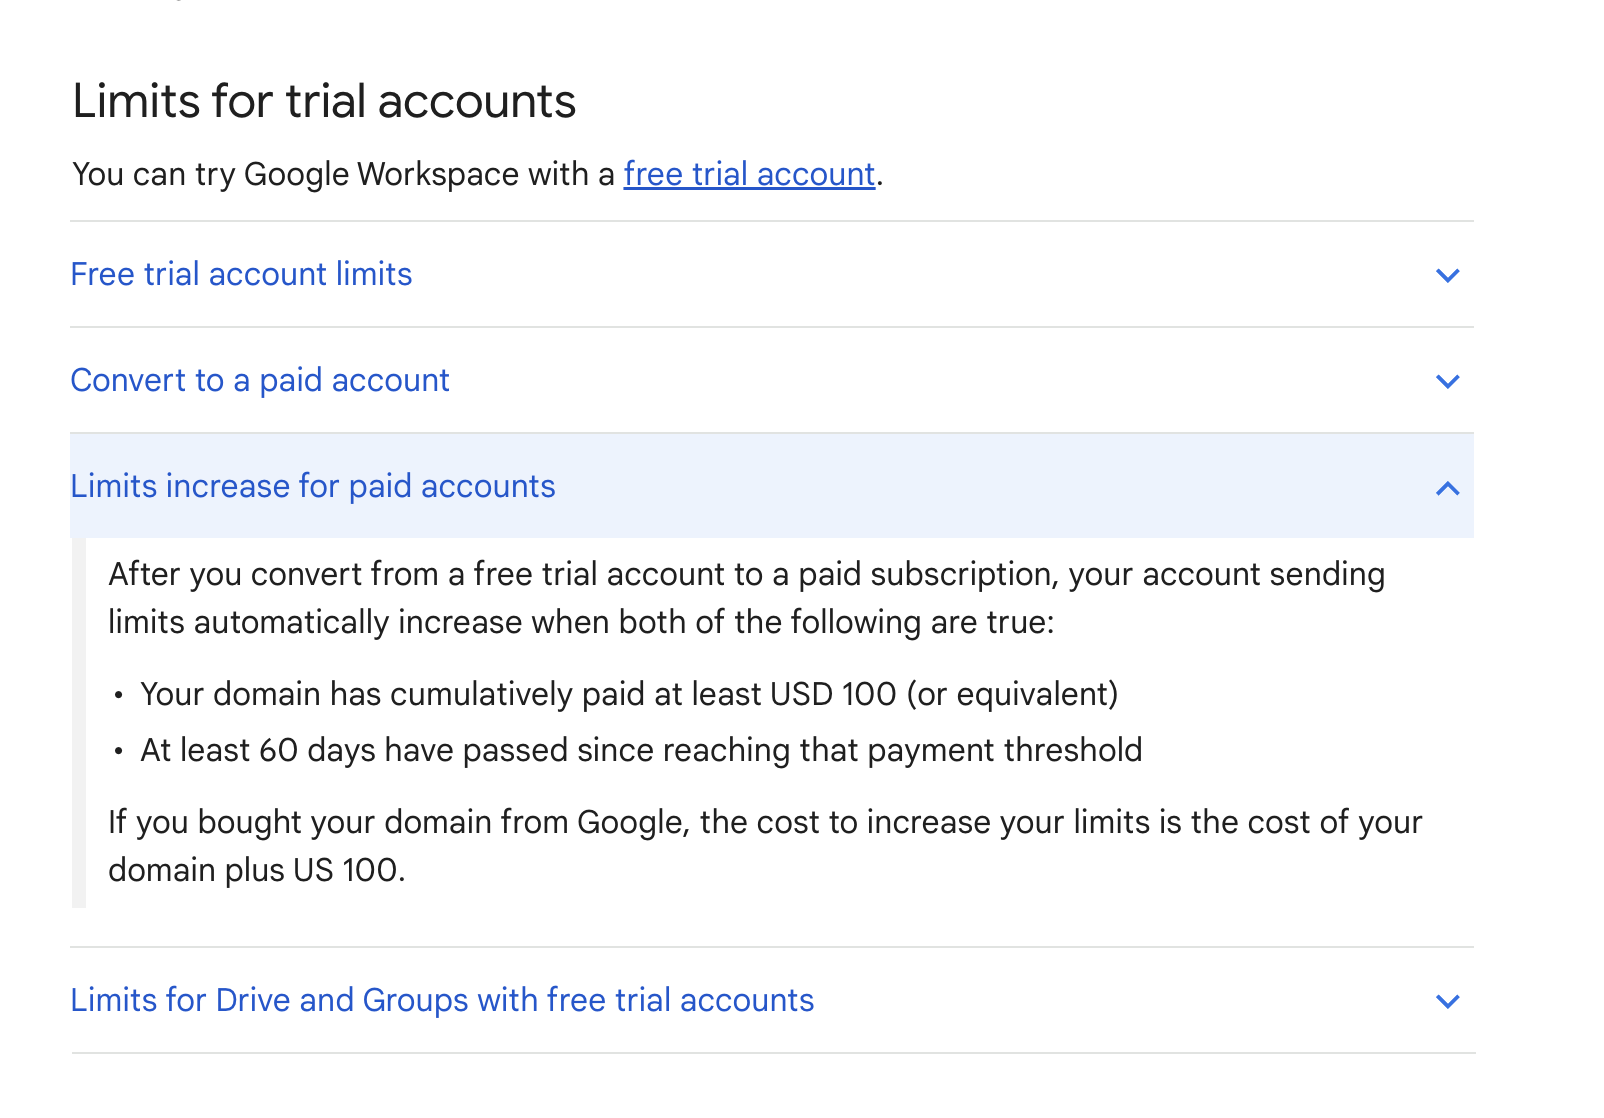The width and height of the screenshot is (1604, 1118).
Task: Click the 60 days have passed bullet
Action: point(641,750)
